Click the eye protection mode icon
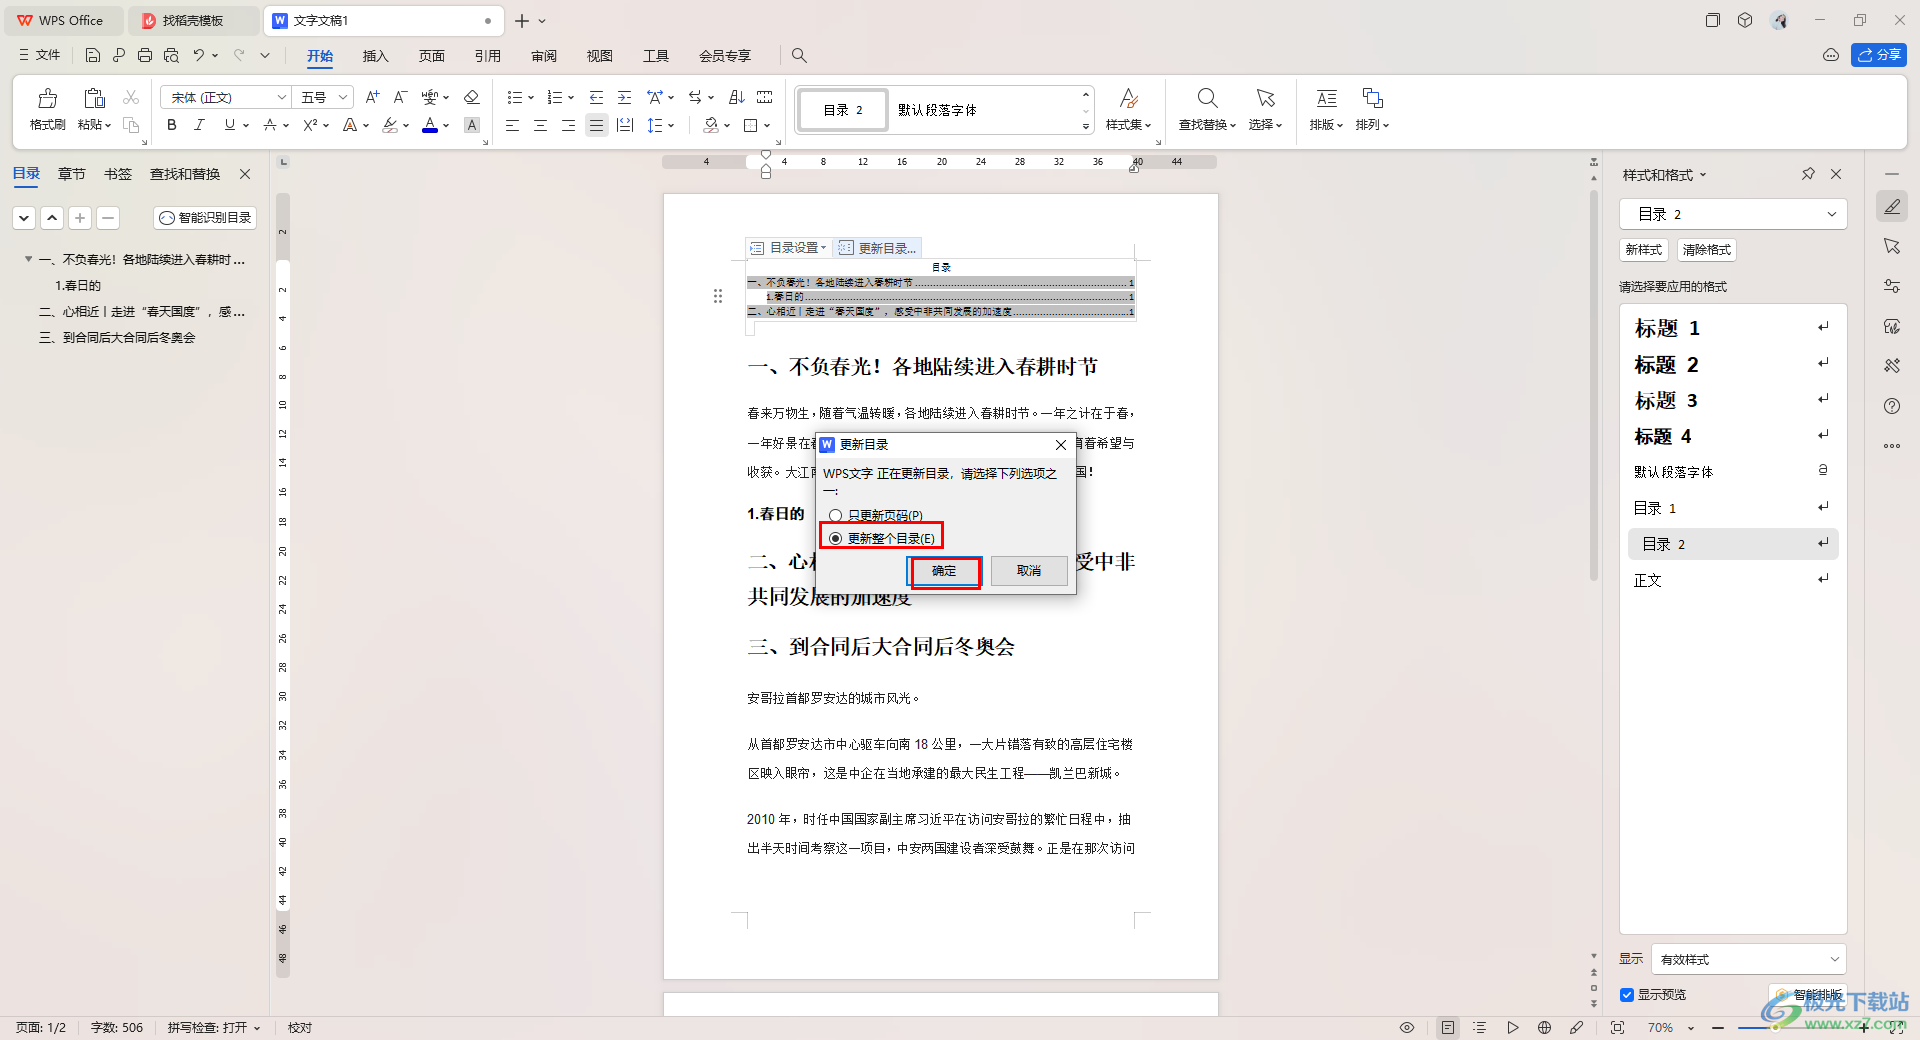Image resolution: width=1920 pixels, height=1040 pixels. click(1407, 1027)
